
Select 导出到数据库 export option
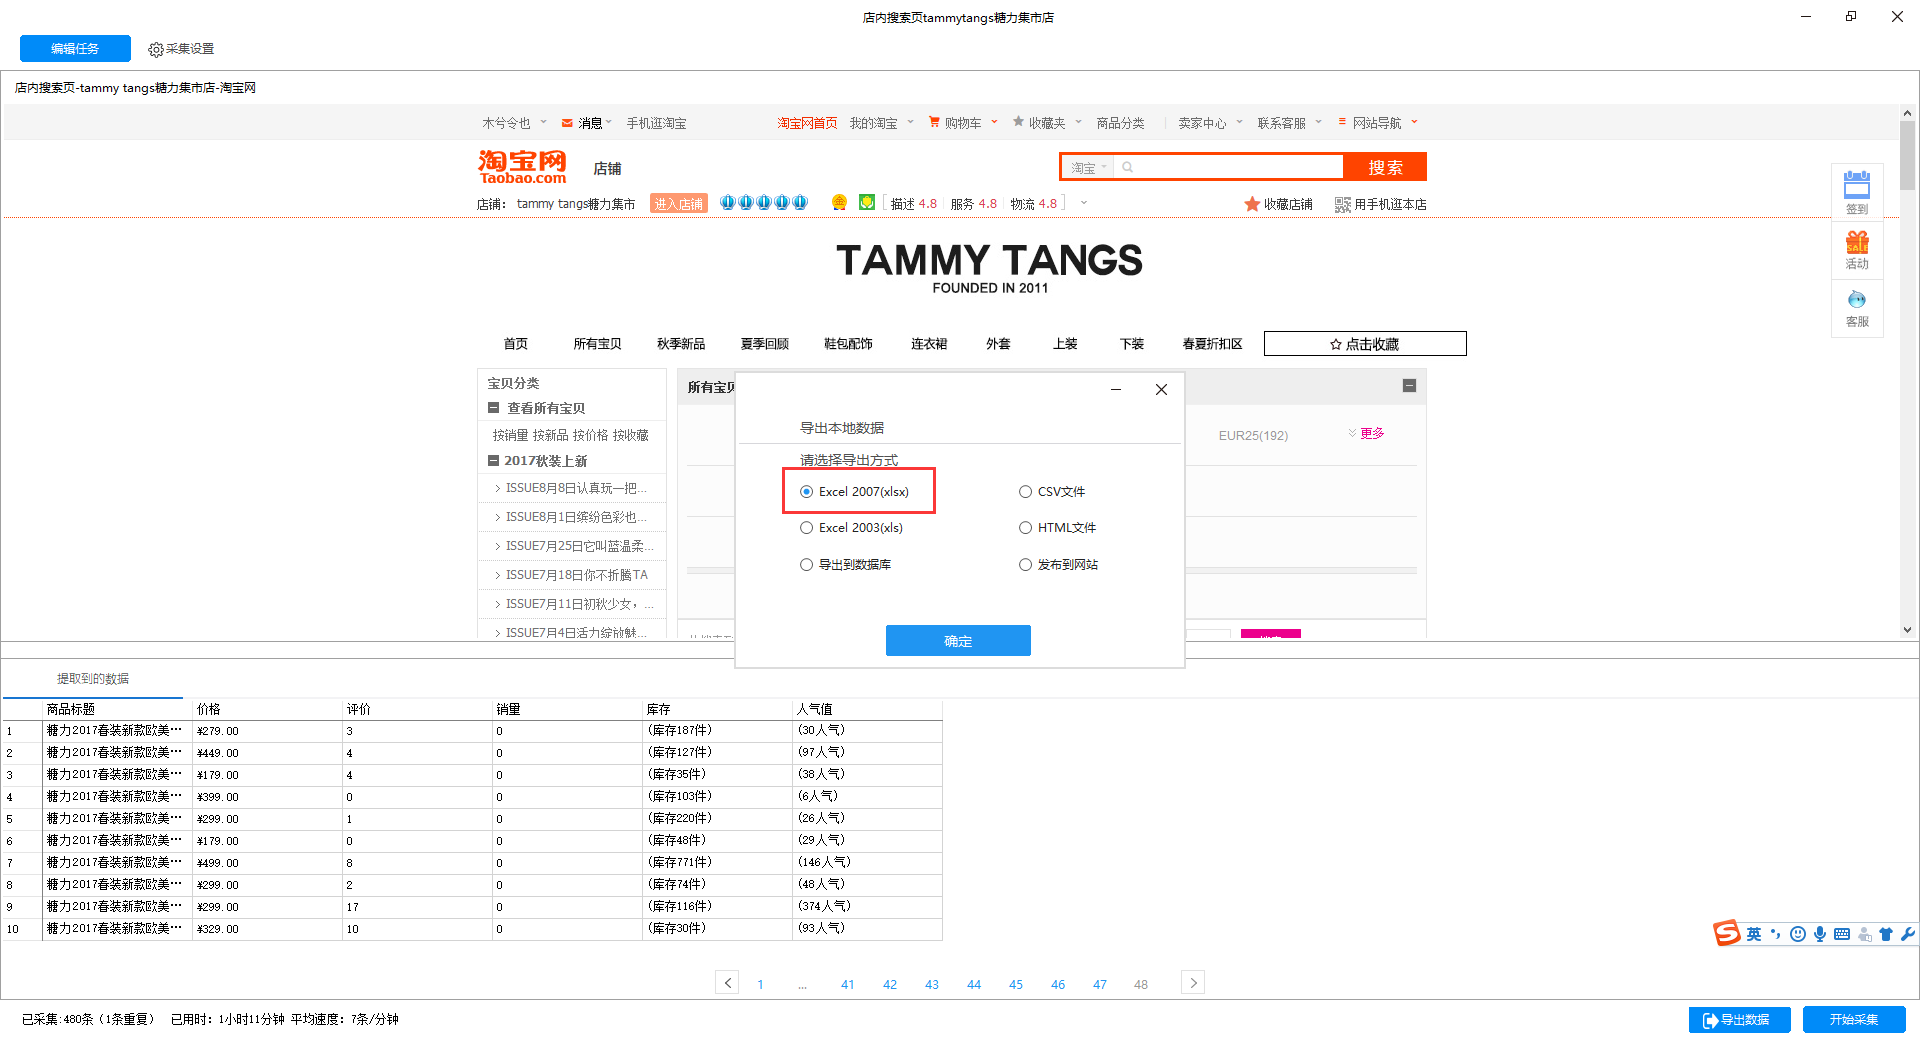pos(846,565)
